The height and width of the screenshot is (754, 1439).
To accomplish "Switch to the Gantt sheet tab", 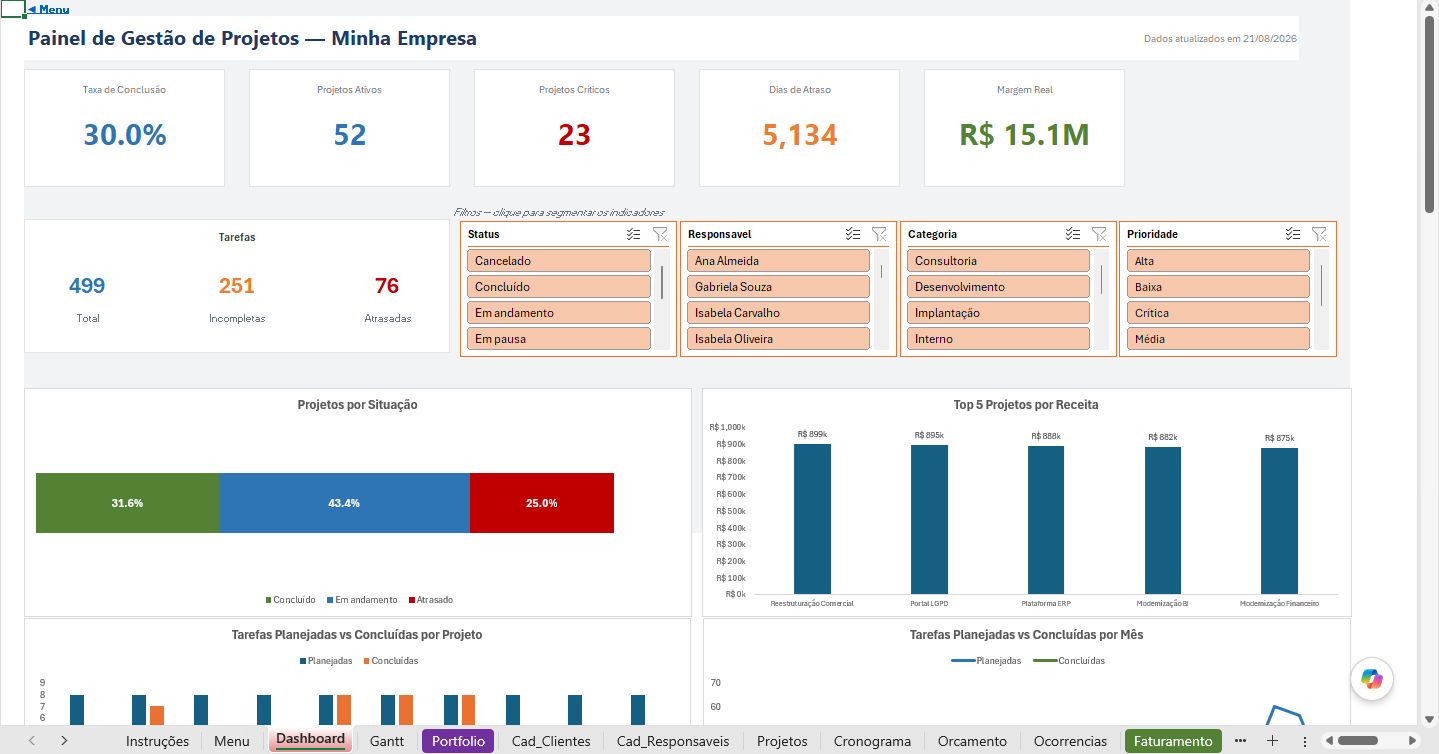I will pos(387,741).
